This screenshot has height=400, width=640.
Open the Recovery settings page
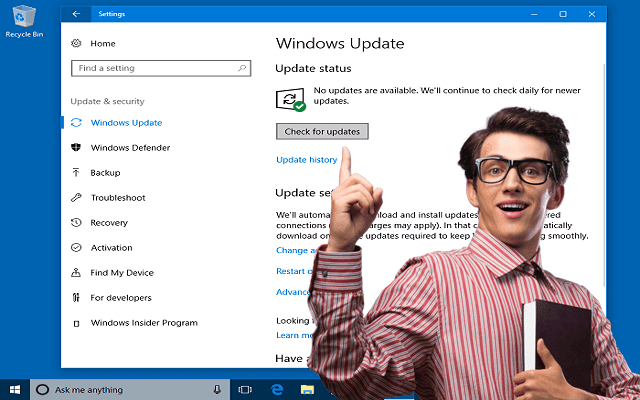coord(109,223)
